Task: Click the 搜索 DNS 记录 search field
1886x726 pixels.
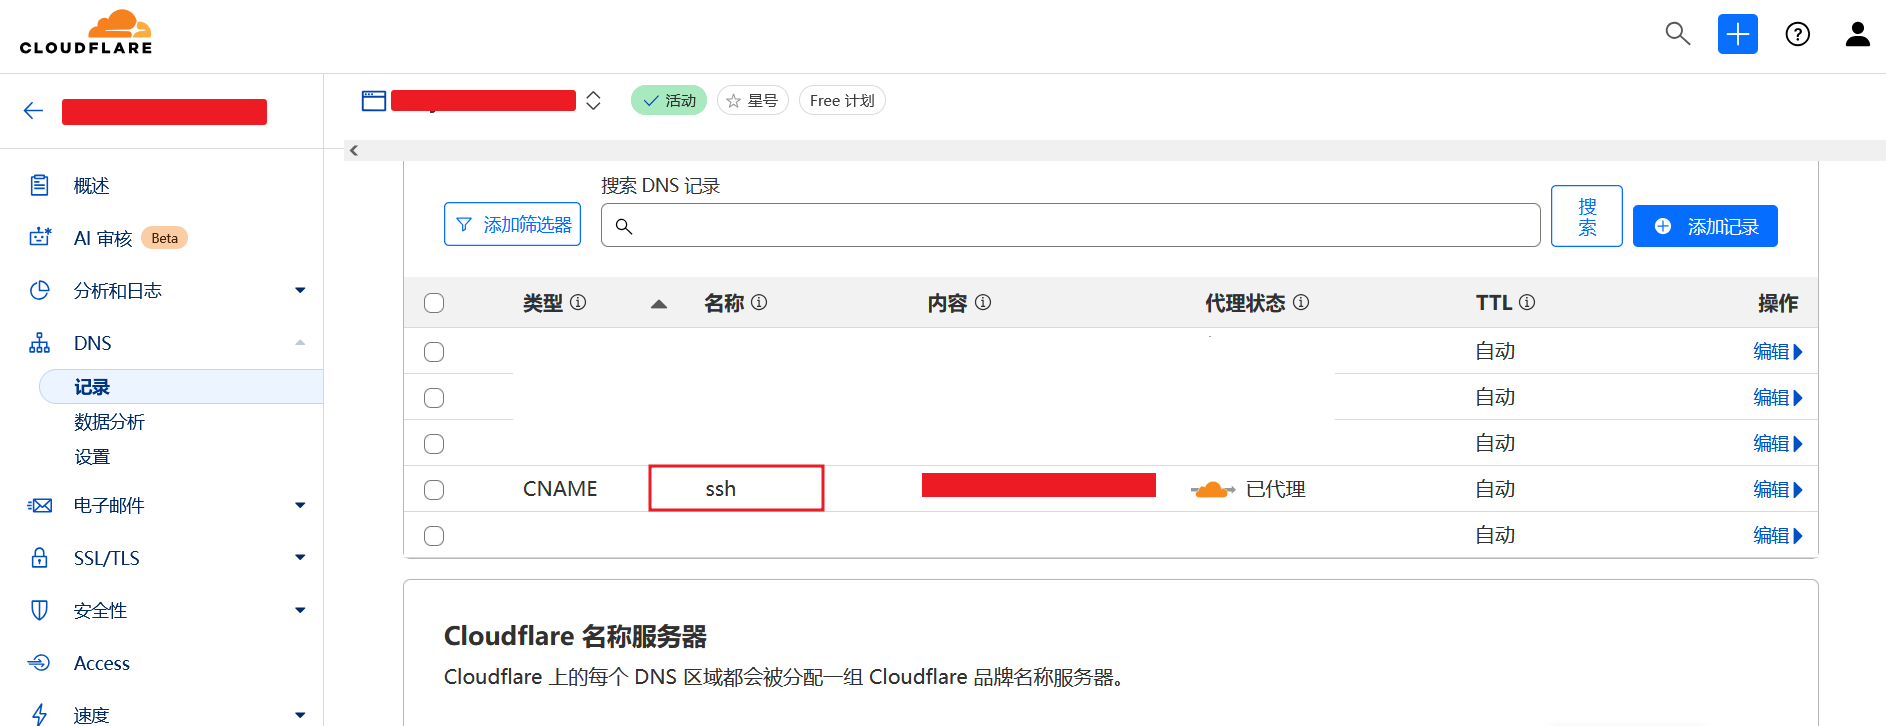Action: click(x=1070, y=225)
